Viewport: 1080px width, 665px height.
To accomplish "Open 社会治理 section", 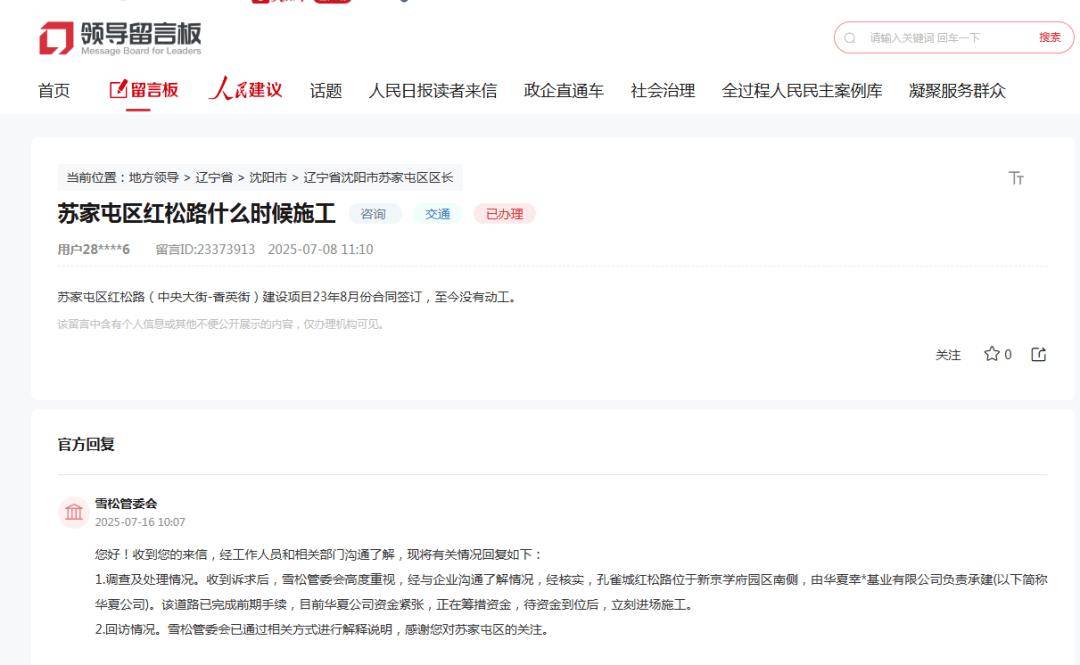I will coord(662,91).
